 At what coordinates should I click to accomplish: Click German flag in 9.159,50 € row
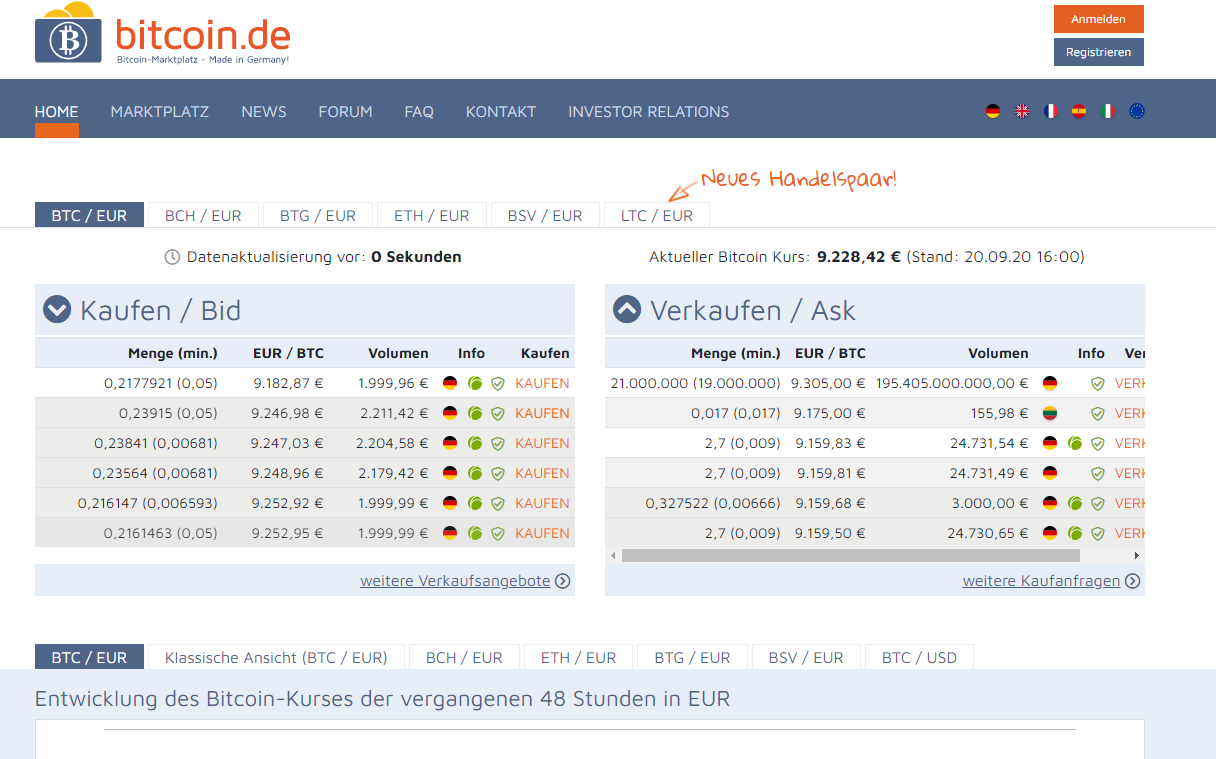(1050, 533)
